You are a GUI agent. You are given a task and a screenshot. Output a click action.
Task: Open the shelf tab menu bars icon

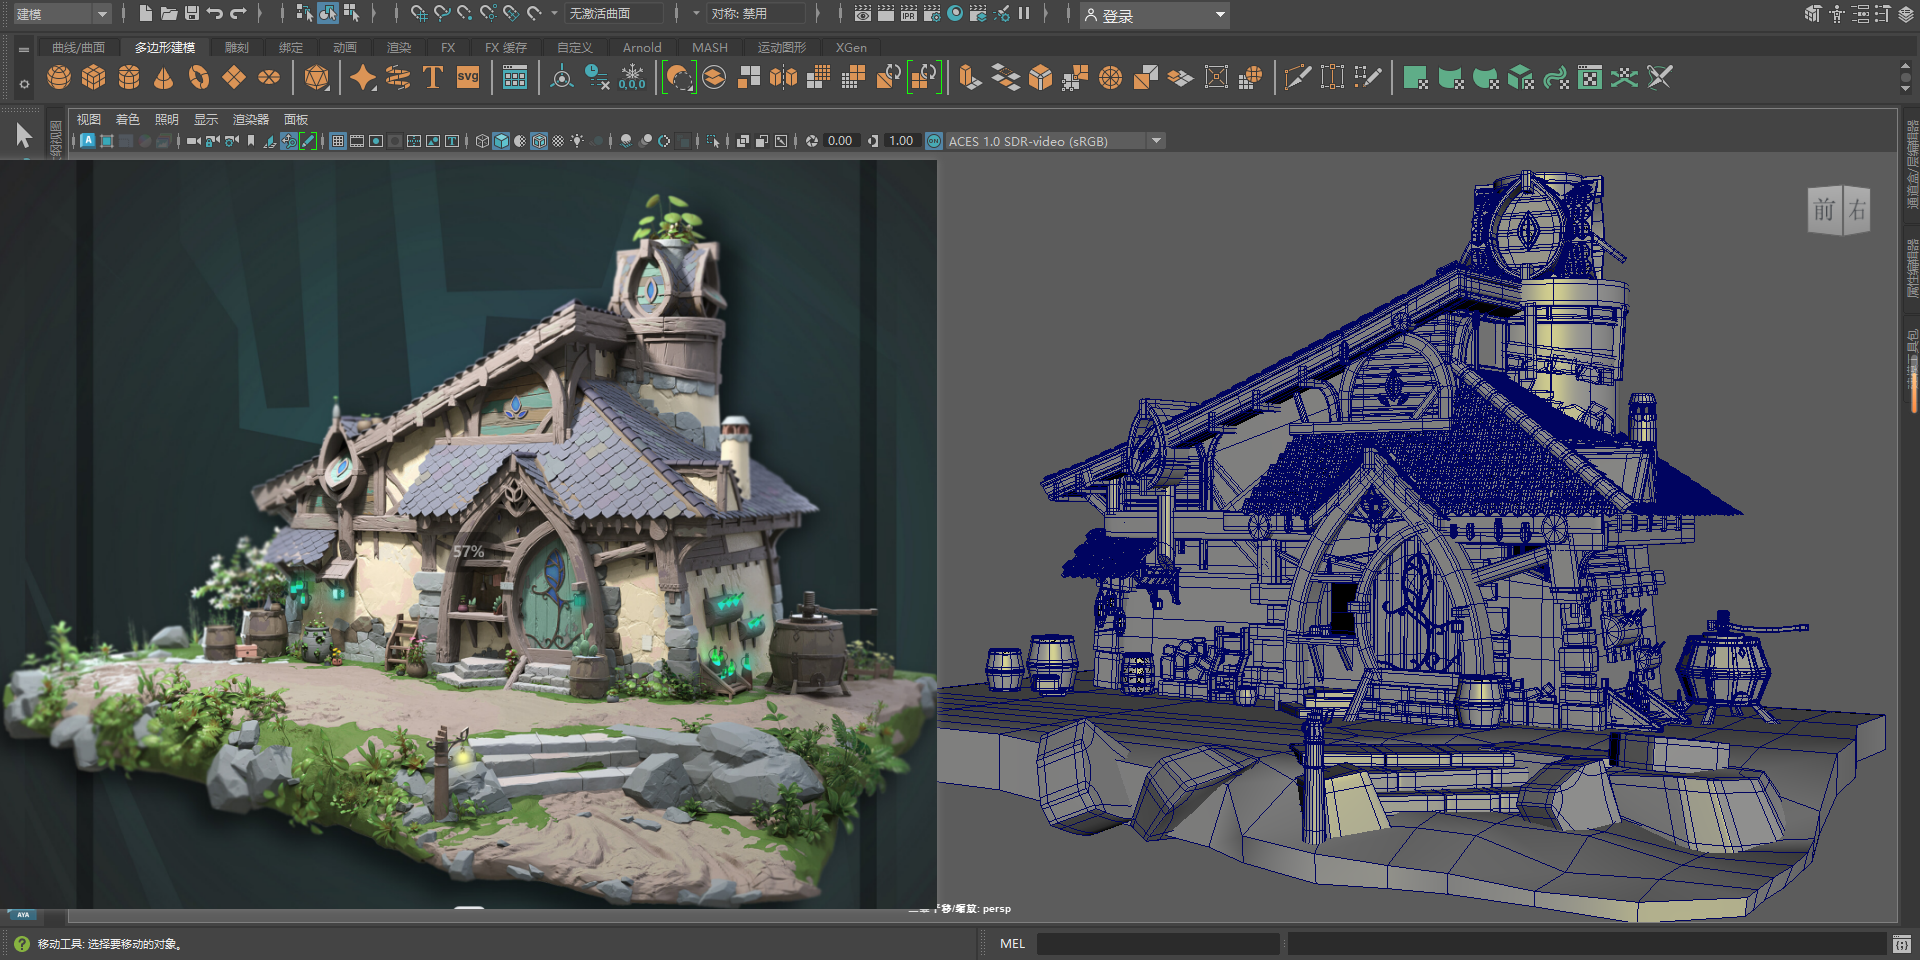coord(24,48)
